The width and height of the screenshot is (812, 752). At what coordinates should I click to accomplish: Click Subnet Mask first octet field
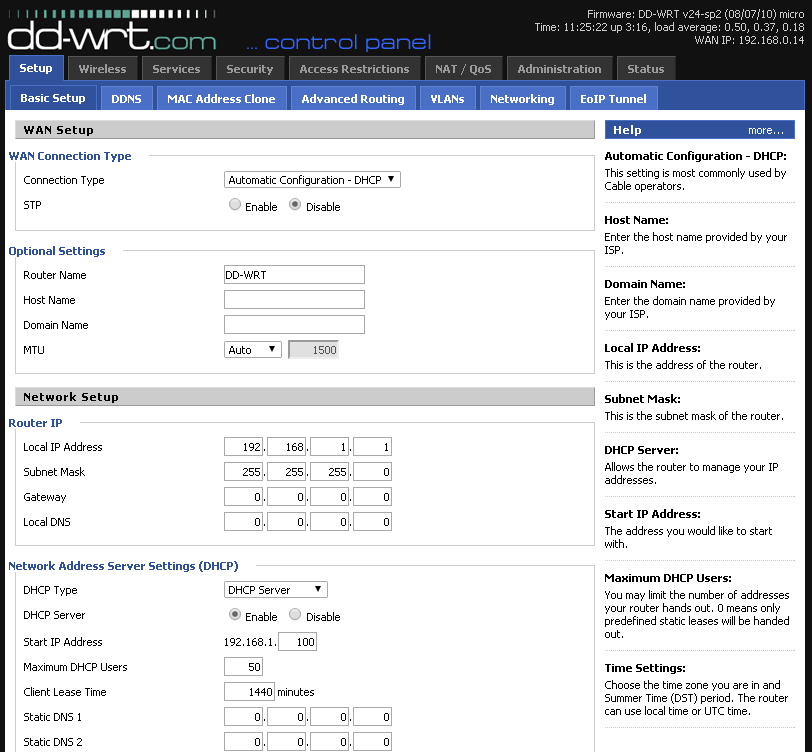(243, 471)
